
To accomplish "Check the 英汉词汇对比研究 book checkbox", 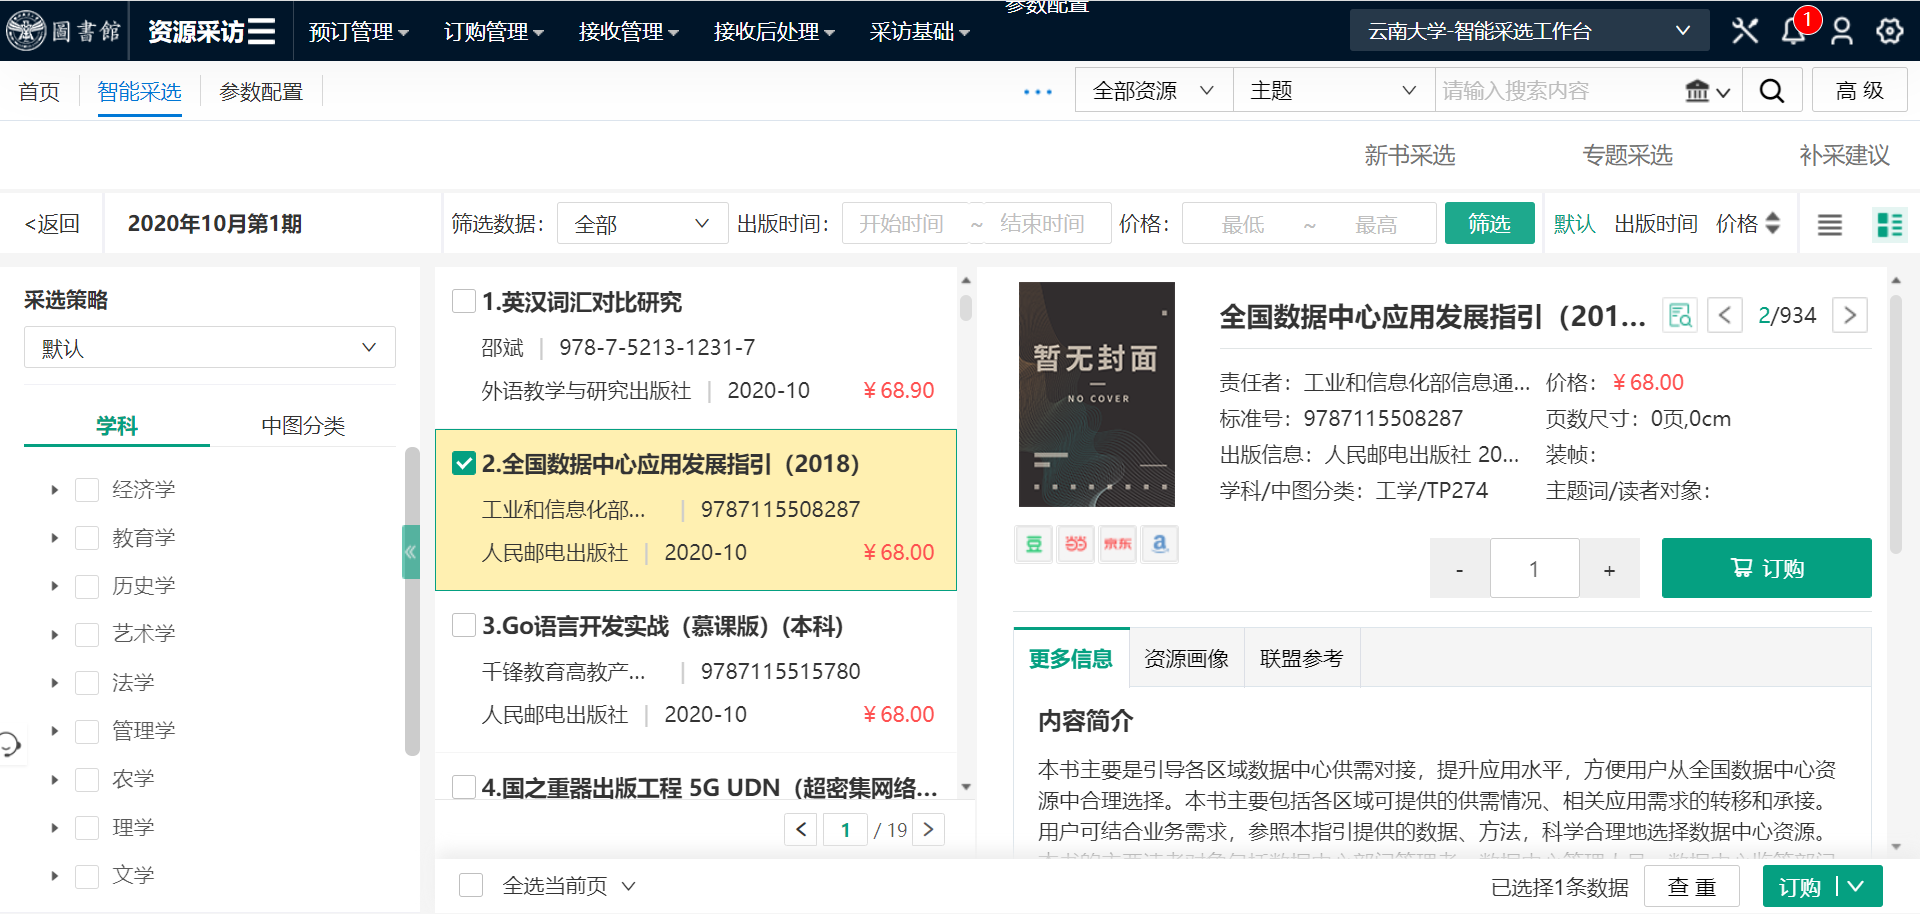I will [x=464, y=301].
